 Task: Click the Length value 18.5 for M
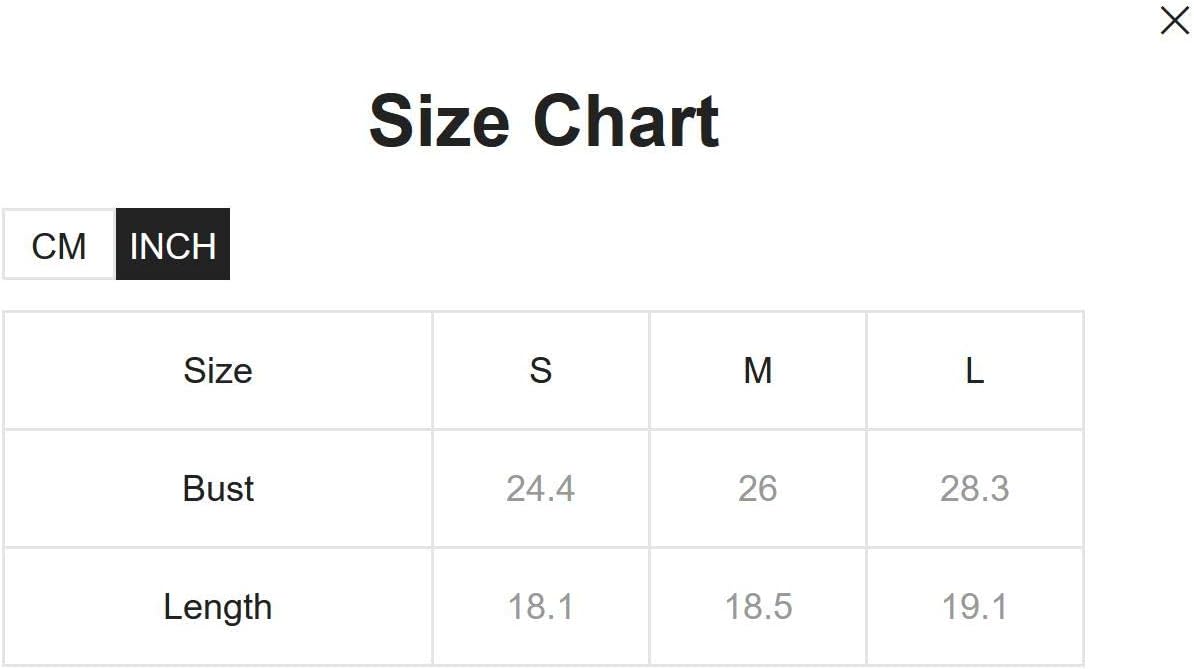click(x=757, y=607)
